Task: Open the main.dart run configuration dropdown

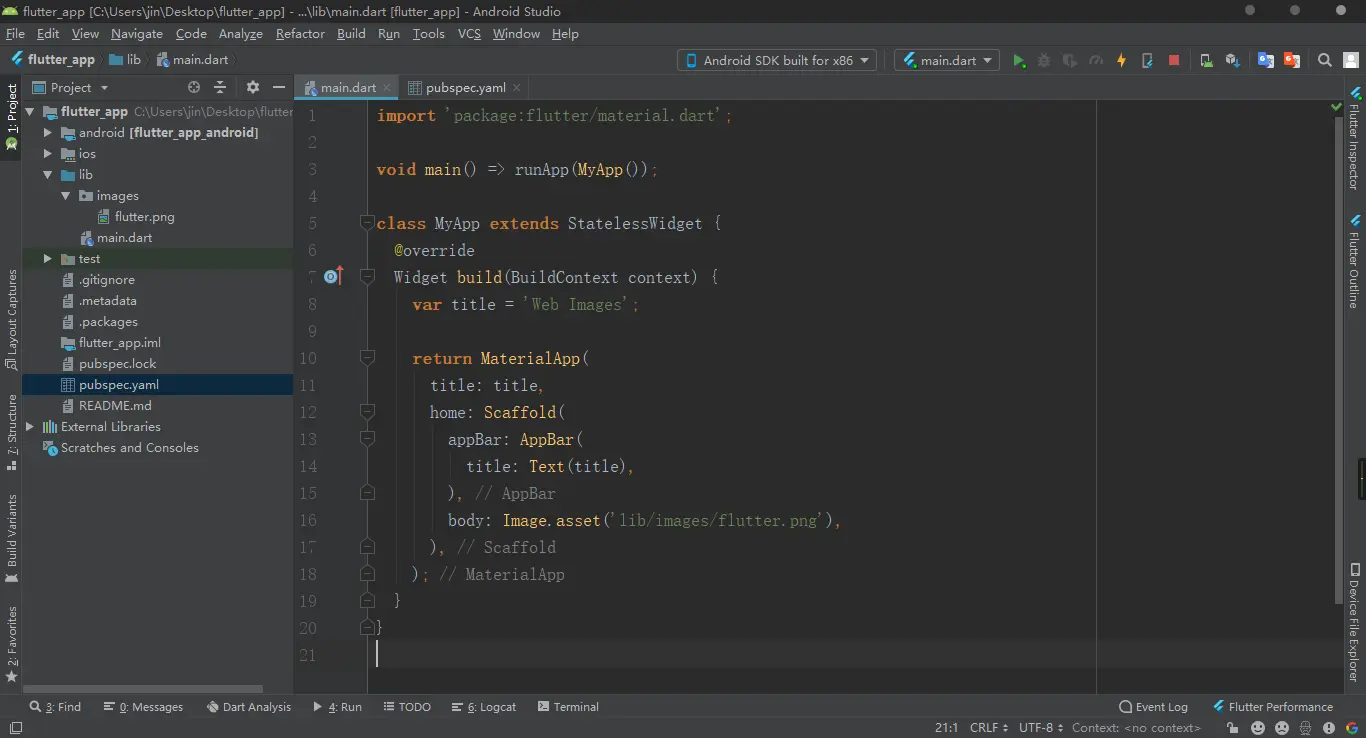Action: [946, 60]
